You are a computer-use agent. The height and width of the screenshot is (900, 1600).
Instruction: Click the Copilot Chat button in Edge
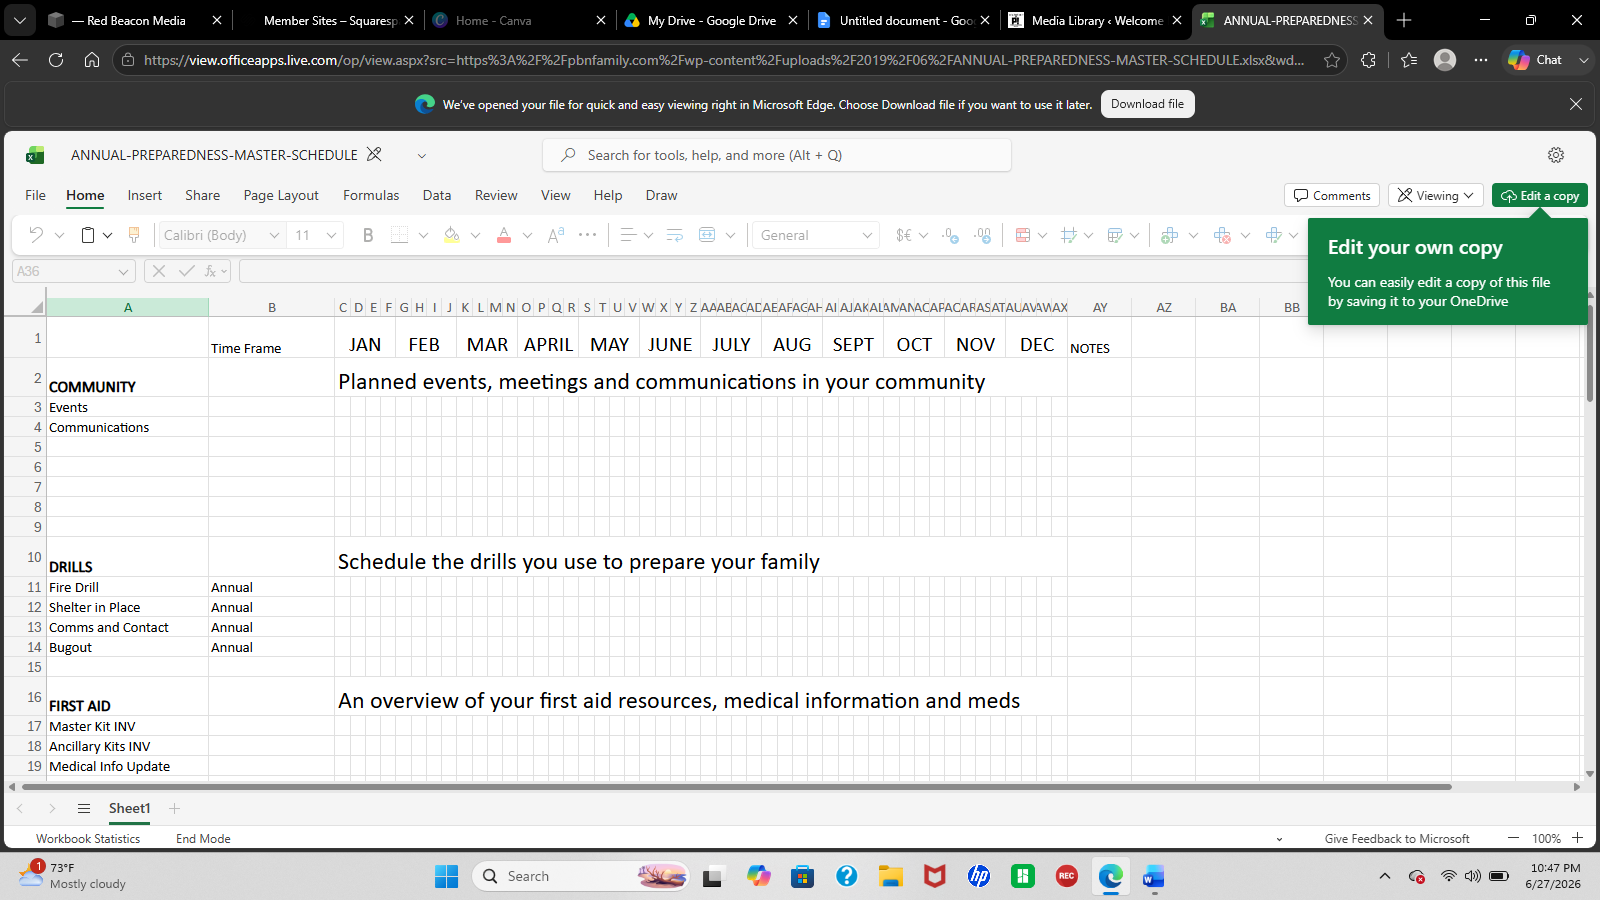(1537, 60)
